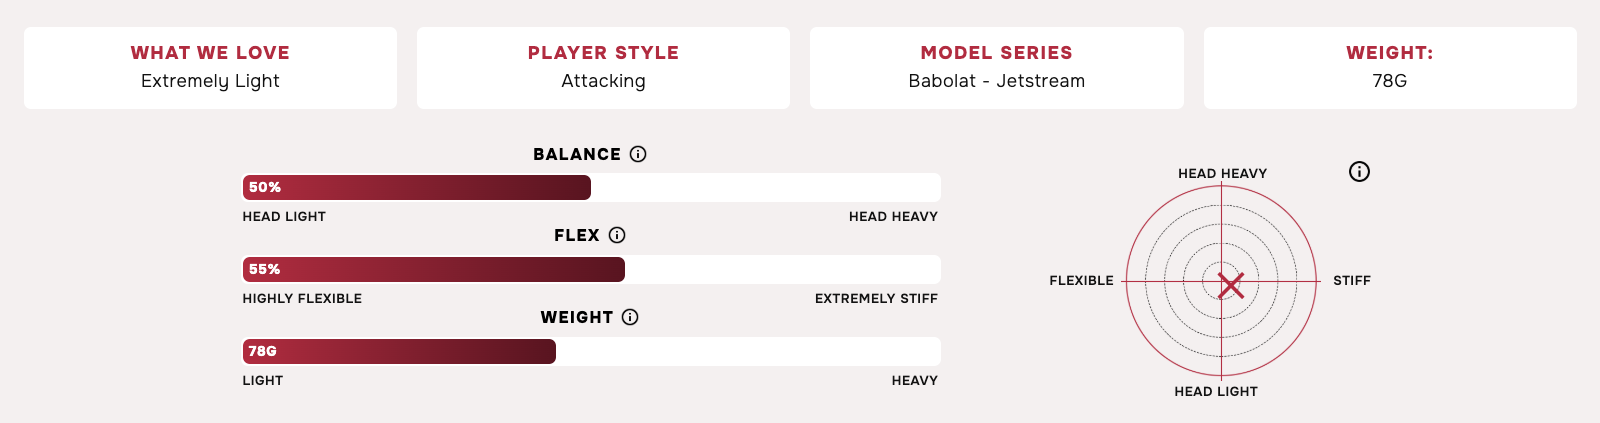Screen dimensions: 1600x423
Task: Click the FLEXIBLE label left of the chart
Action: [x=1081, y=280]
